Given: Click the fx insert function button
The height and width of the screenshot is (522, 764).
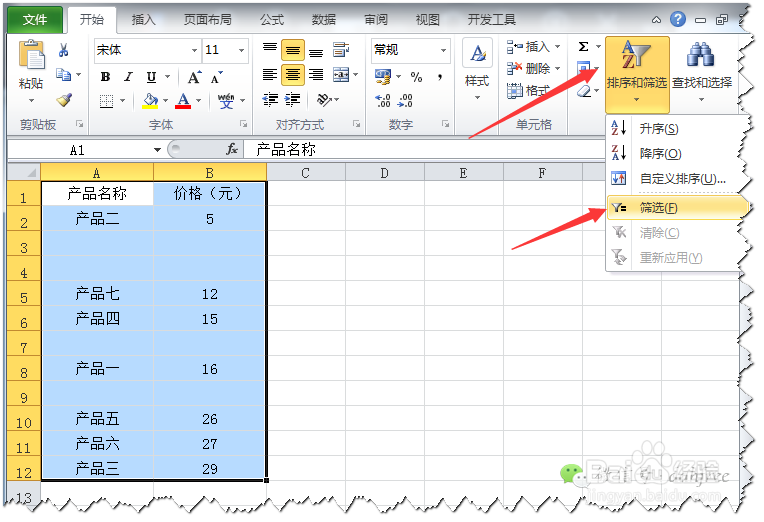Looking at the screenshot, I should click(232, 149).
